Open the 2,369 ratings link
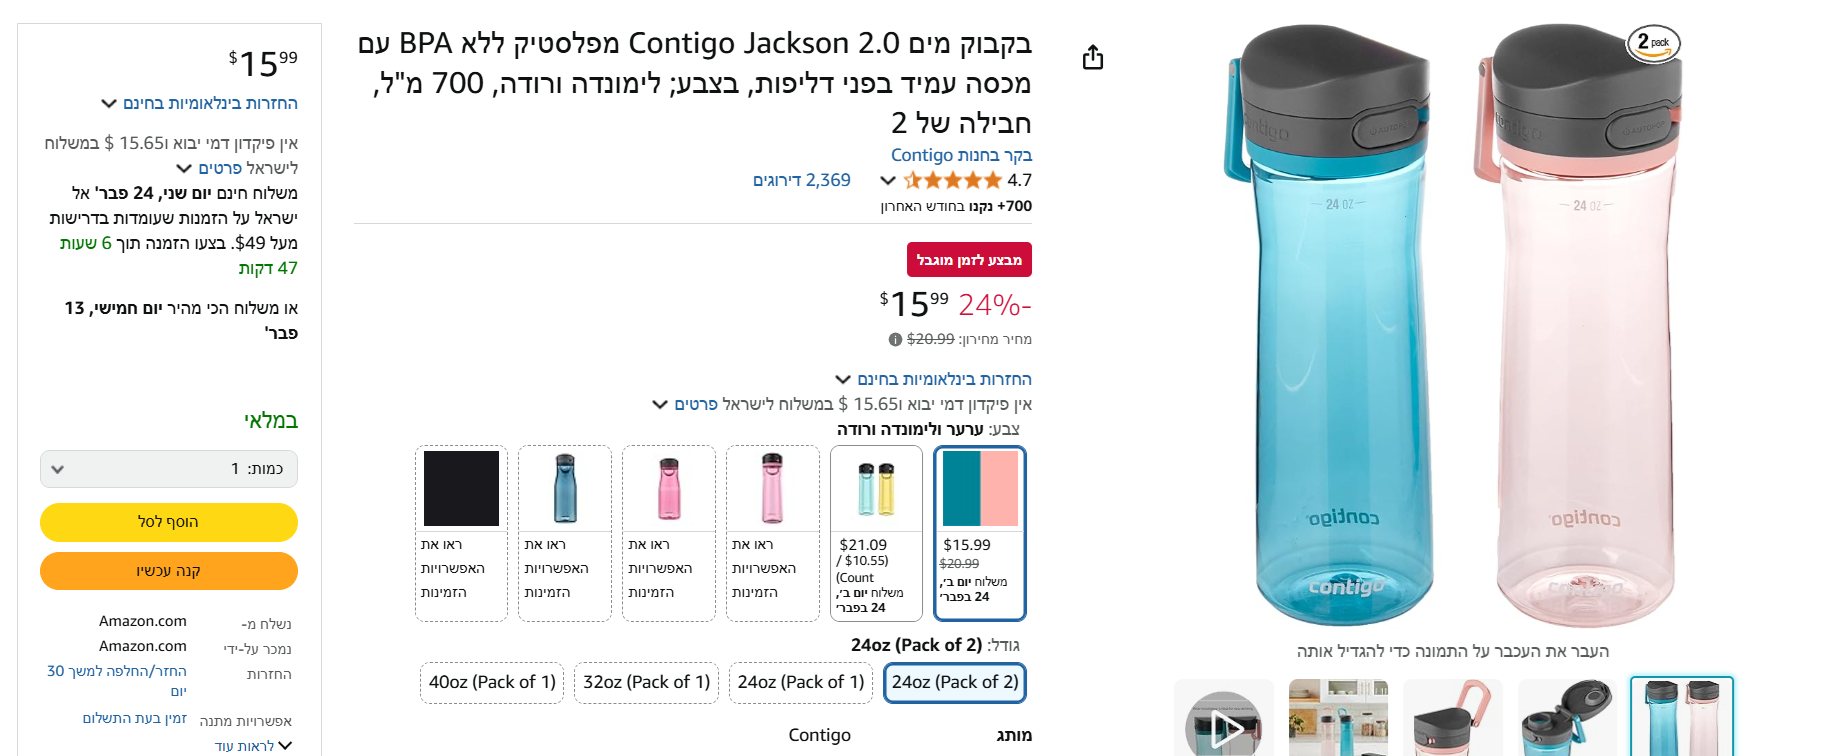 [801, 181]
